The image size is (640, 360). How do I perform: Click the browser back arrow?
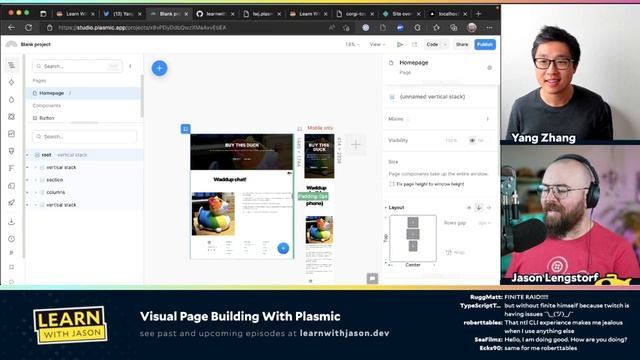pos(11,28)
